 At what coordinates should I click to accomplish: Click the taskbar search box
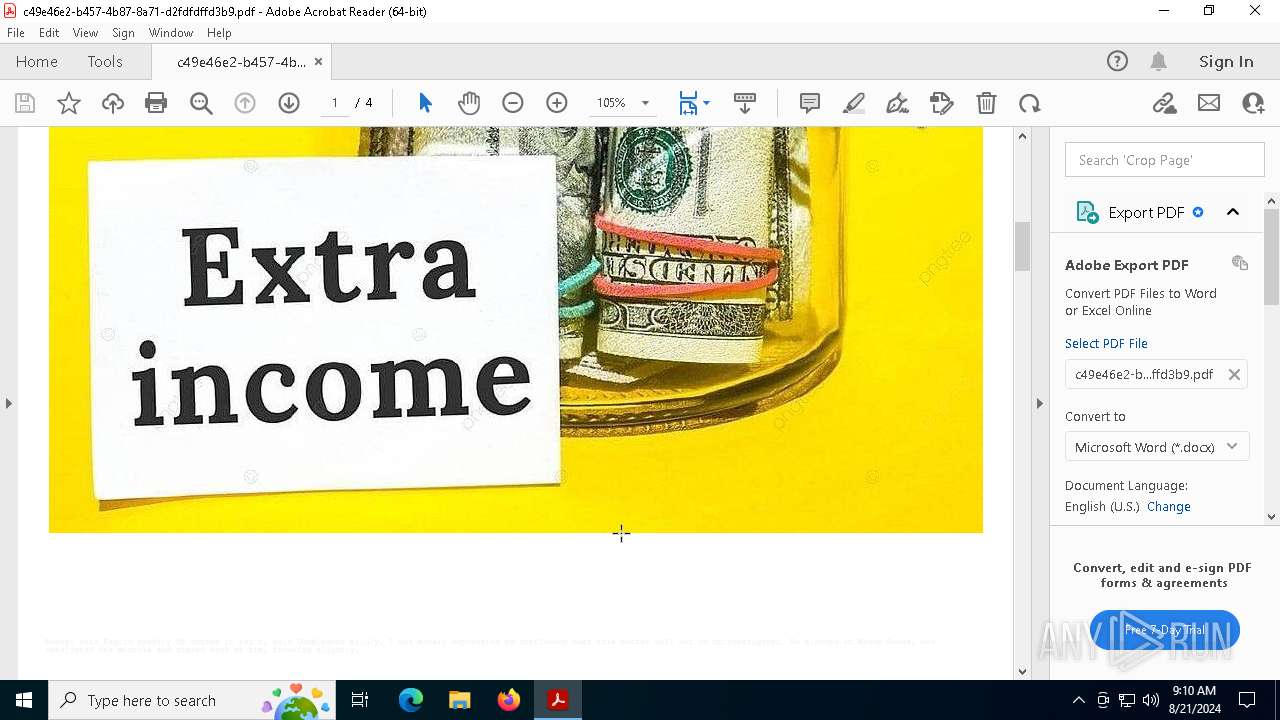click(191, 700)
